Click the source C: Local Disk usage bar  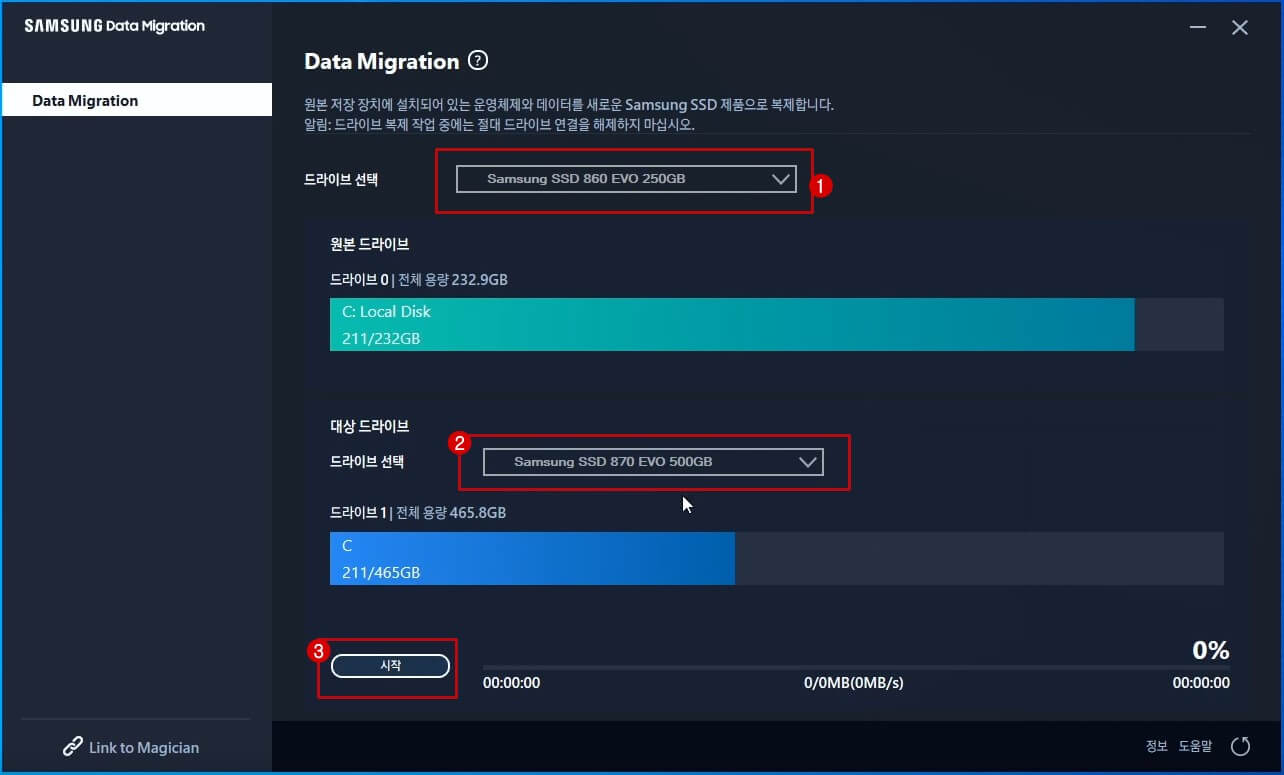point(777,324)
